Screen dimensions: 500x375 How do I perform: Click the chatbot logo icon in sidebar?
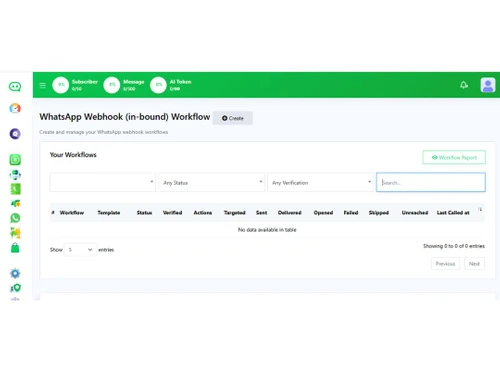pyautogui.click(x=15, y=87)
